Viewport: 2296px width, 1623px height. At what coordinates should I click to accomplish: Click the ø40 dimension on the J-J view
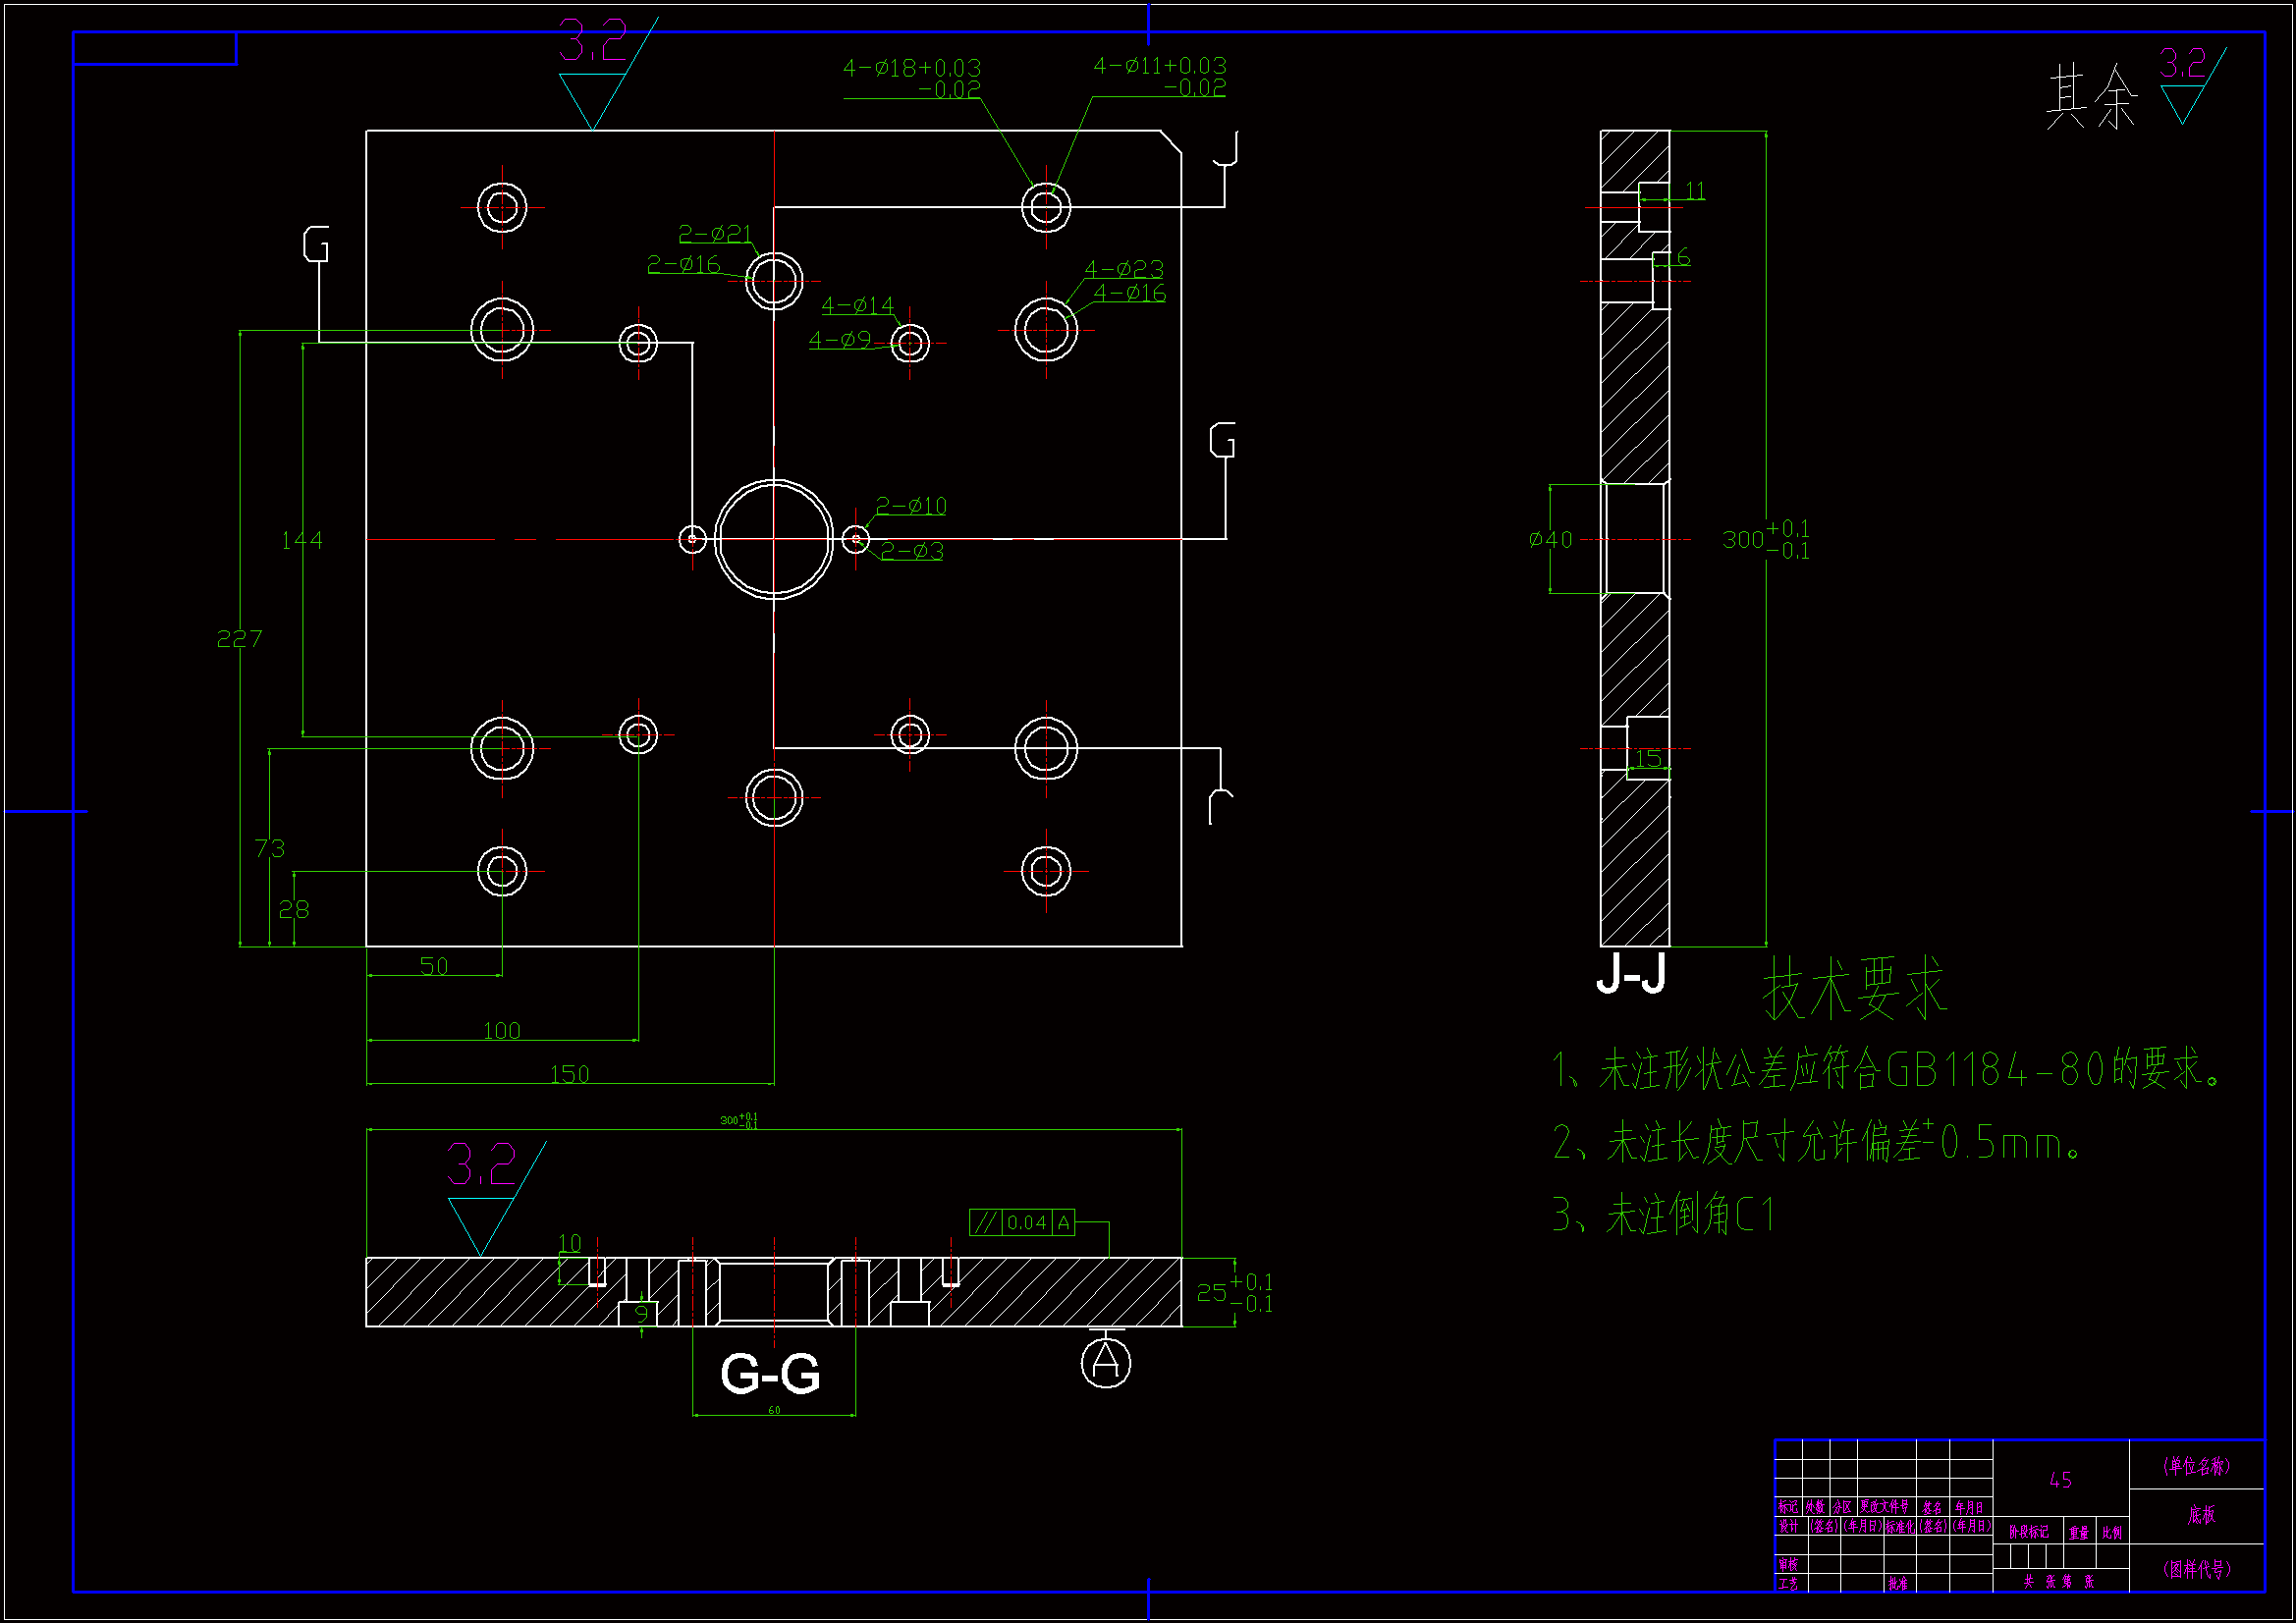[x=1551, y=540]
